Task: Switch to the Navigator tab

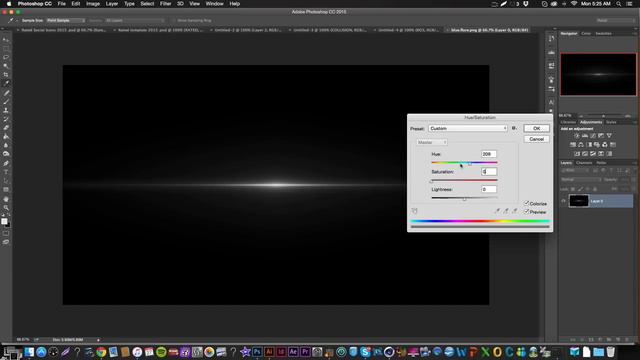Action: [x=569, y=33]
